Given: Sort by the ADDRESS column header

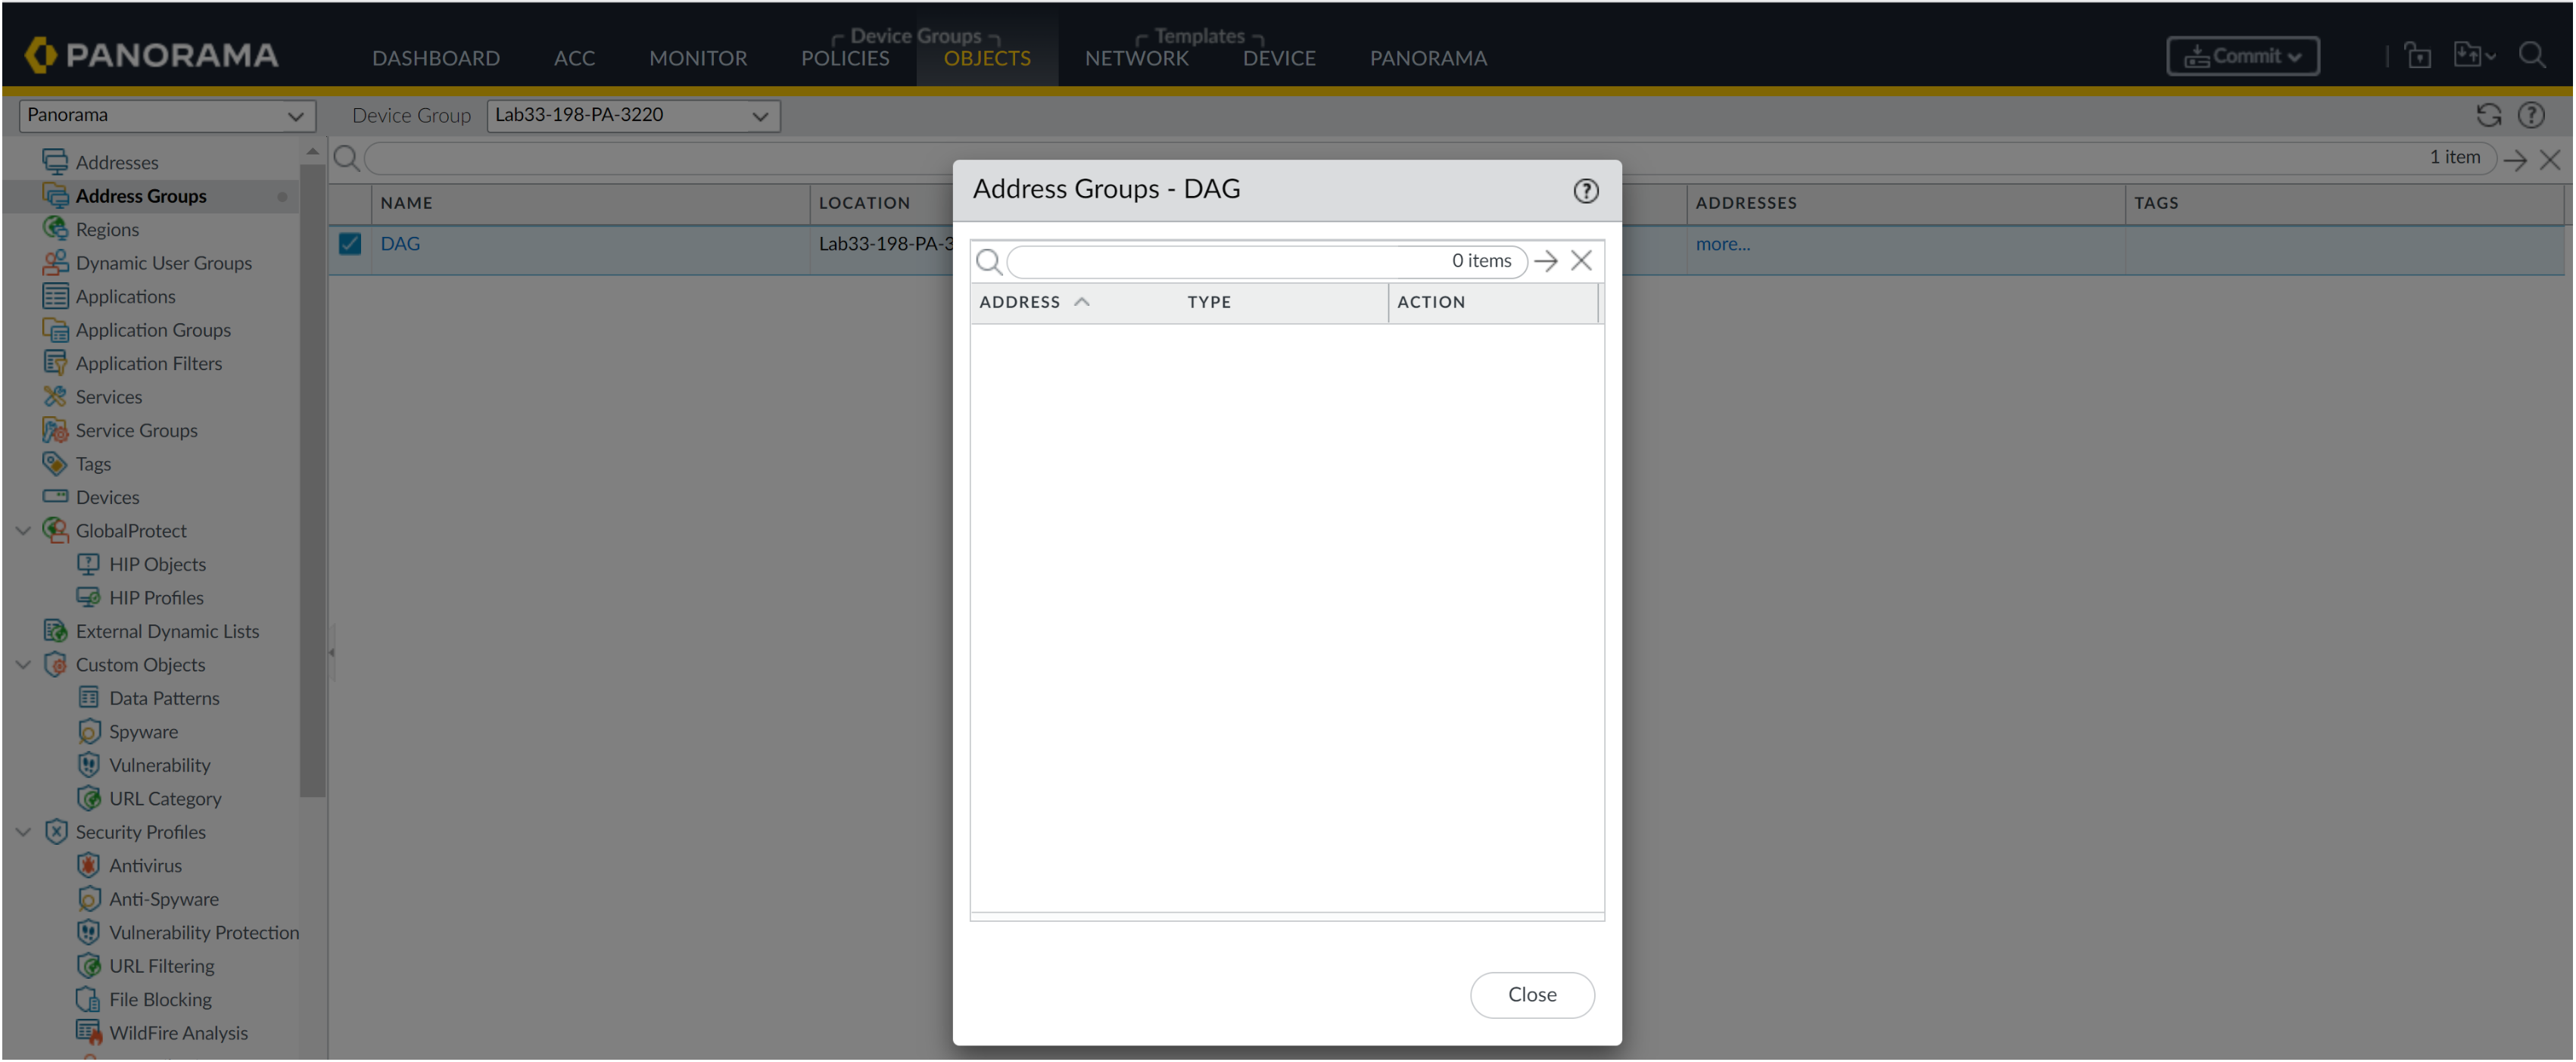Looking at the screenshot, I should pos(1020,302).
